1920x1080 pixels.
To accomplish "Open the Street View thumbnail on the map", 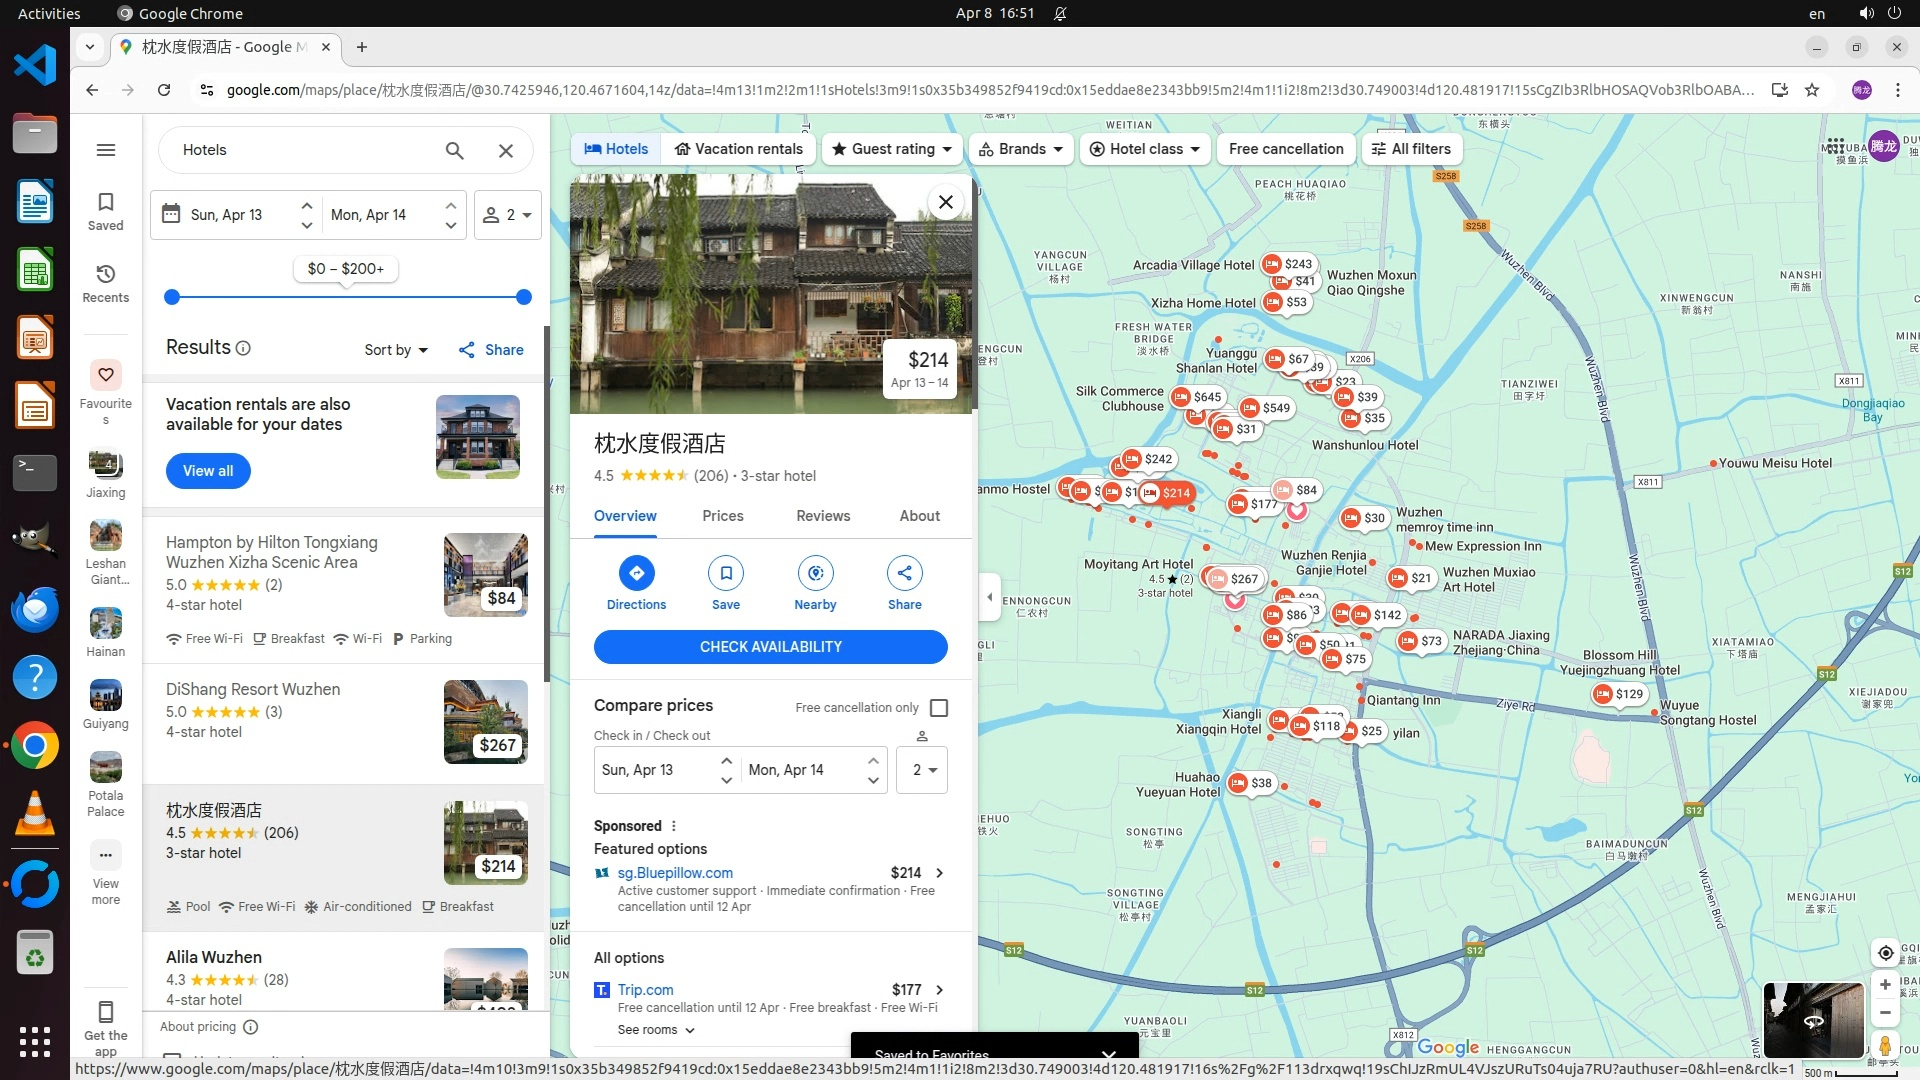I will click(x=1812, y=1020).
